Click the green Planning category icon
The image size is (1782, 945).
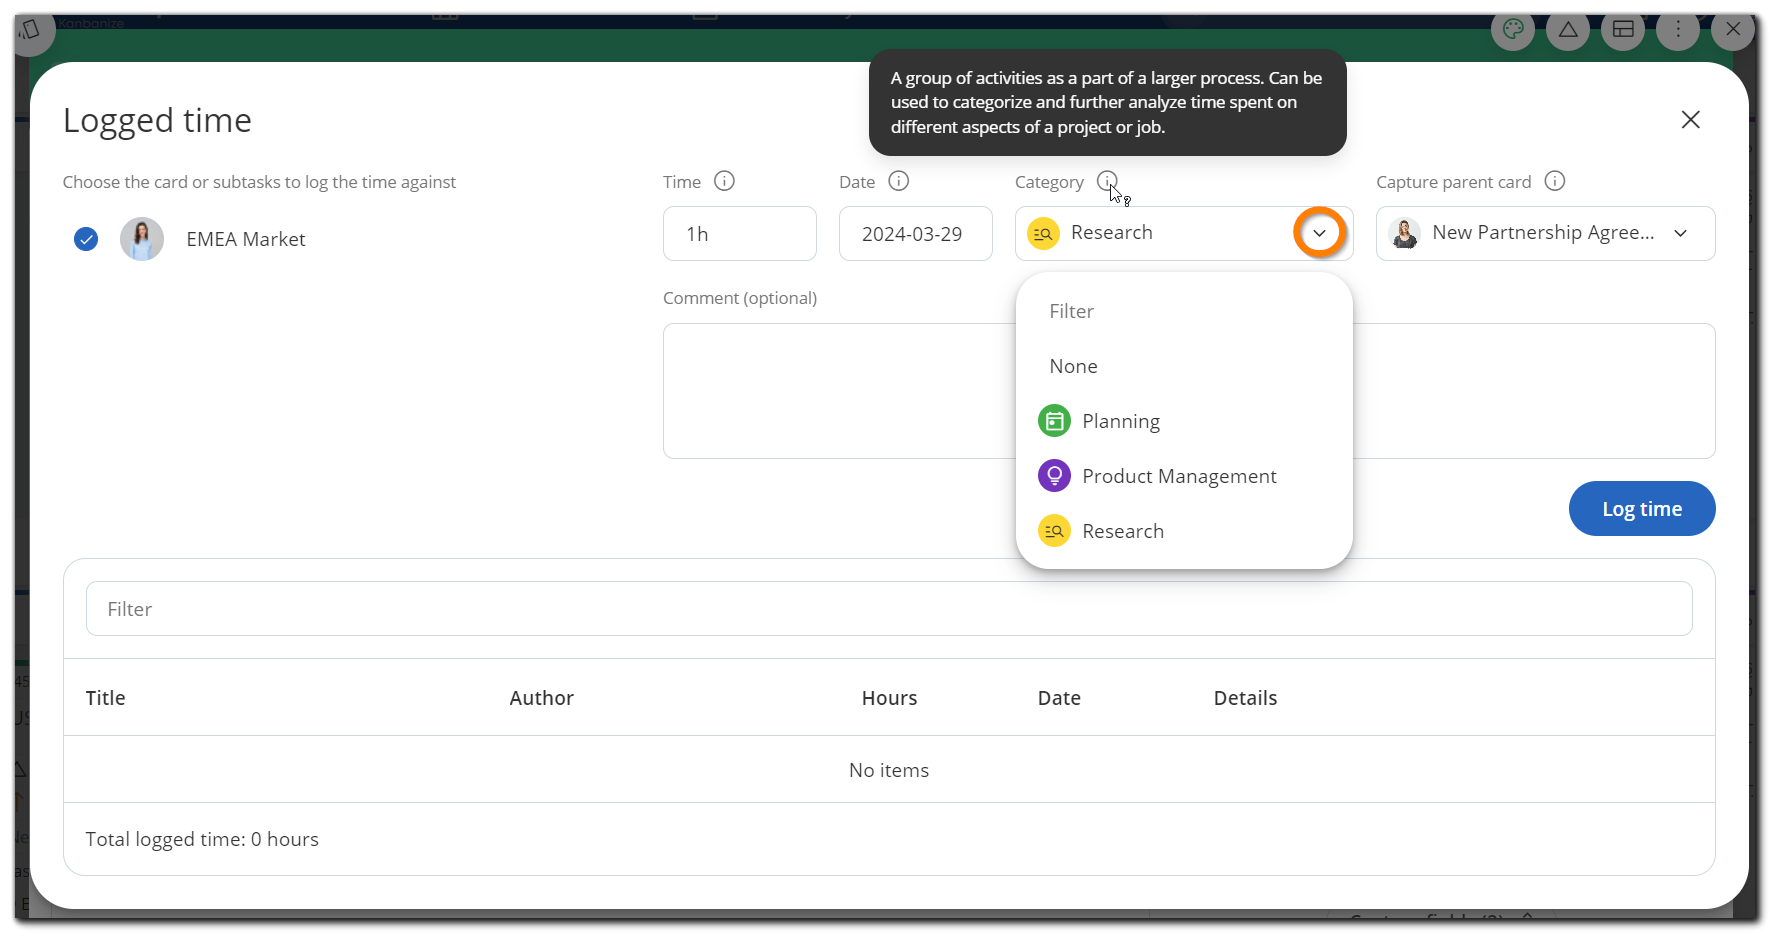tap(1053, 420)
